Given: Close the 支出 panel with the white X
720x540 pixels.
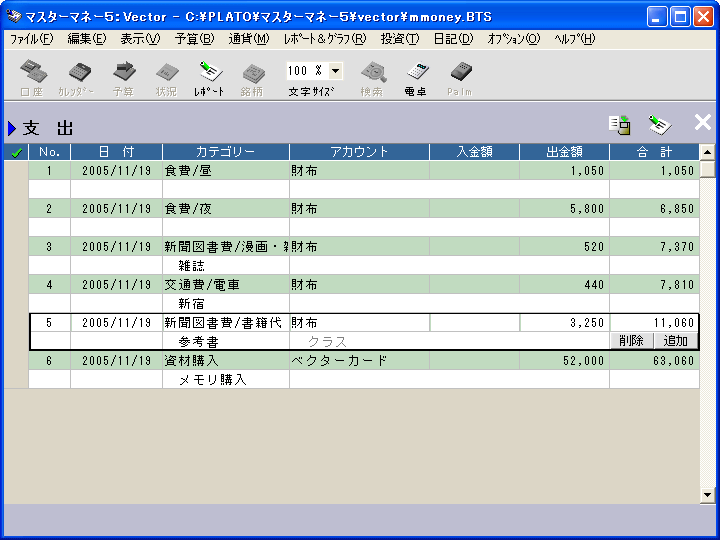Looking at the screenshot, I should tap(703, 123).
